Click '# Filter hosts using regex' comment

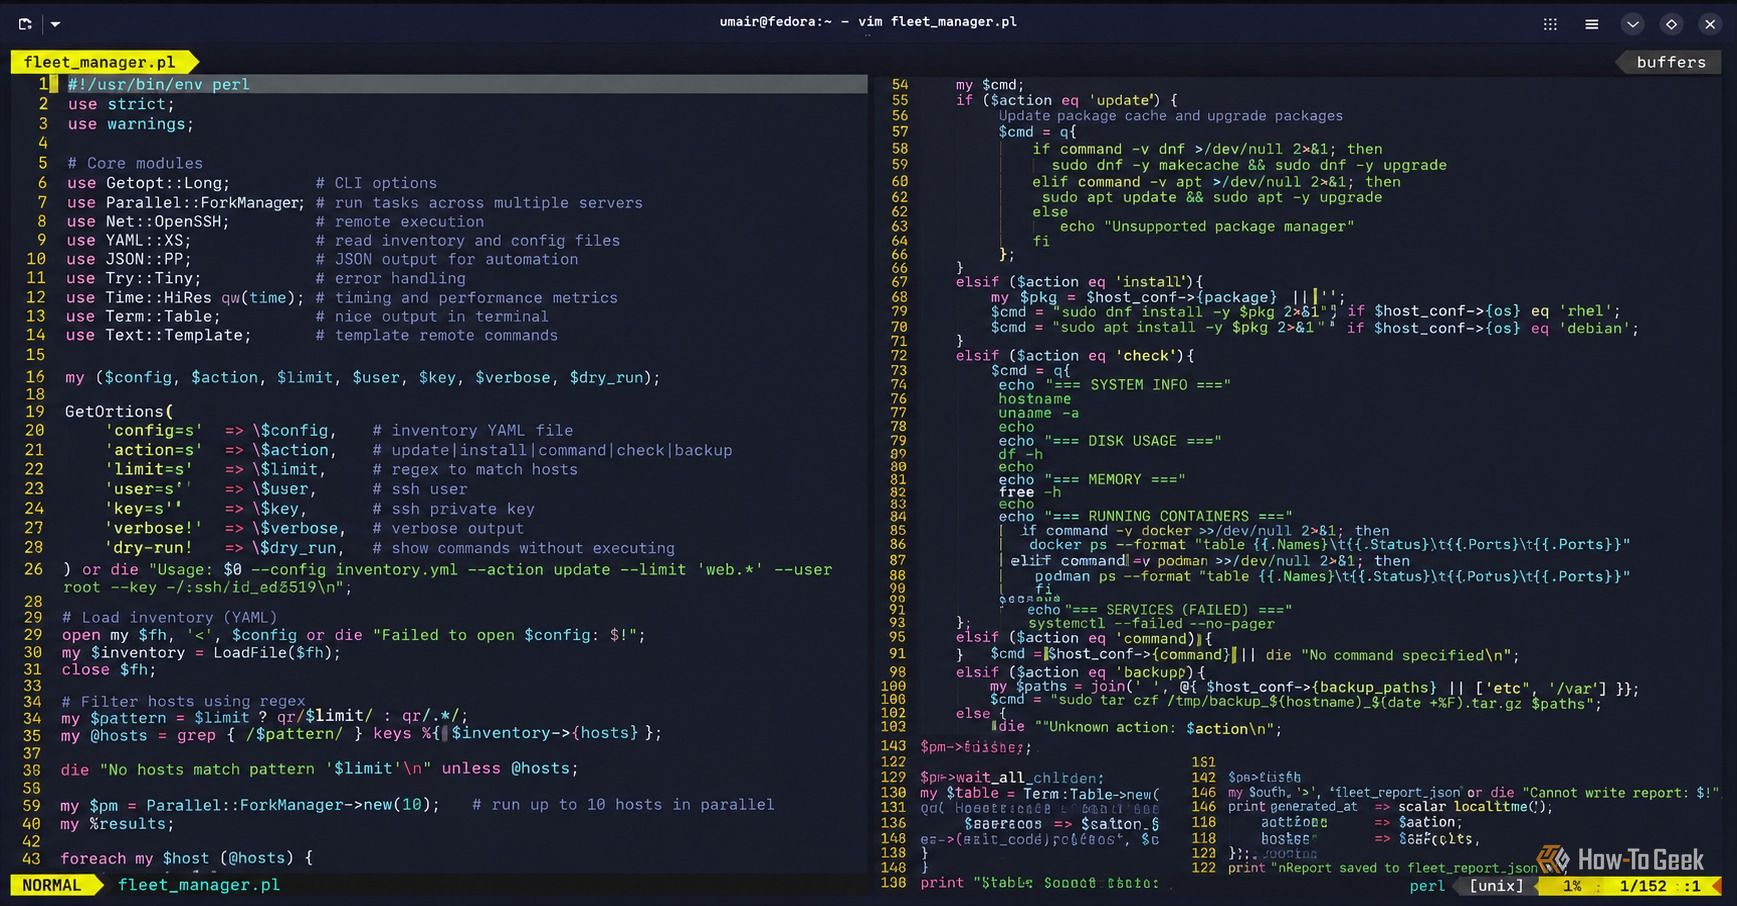[x=184, y=701]
